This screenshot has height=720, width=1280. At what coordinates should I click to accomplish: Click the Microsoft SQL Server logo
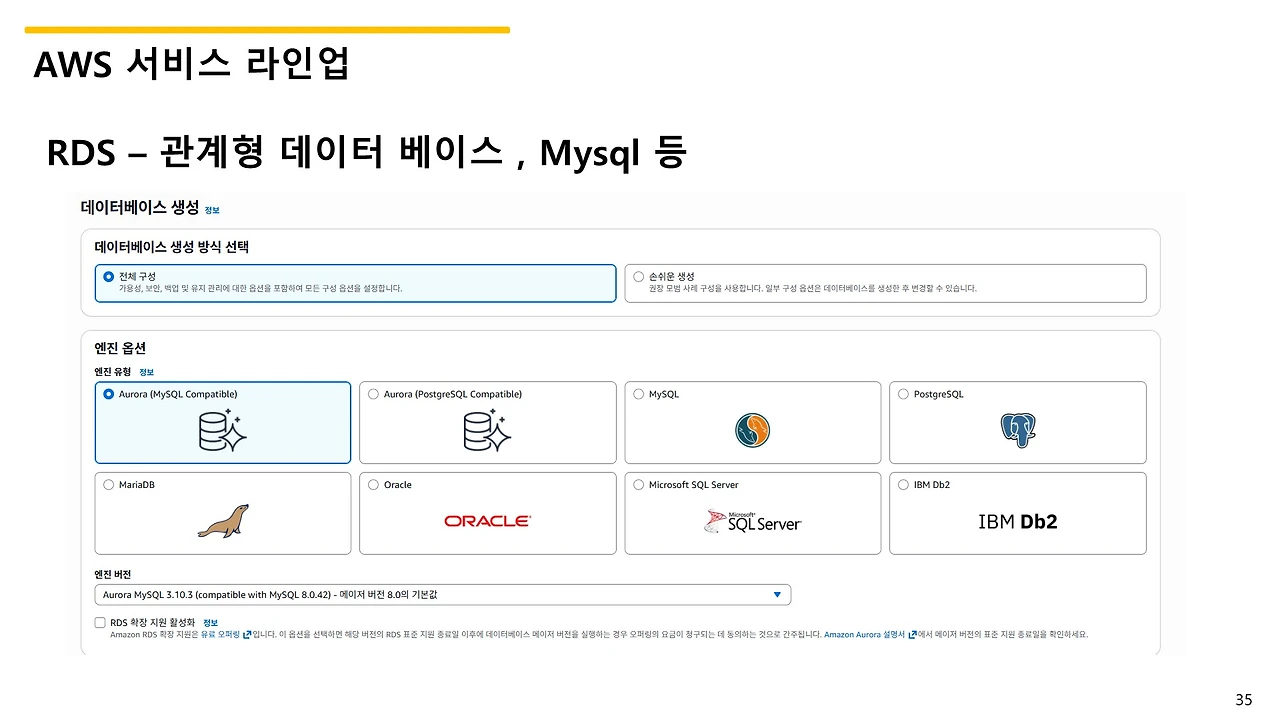click(753, 521)
